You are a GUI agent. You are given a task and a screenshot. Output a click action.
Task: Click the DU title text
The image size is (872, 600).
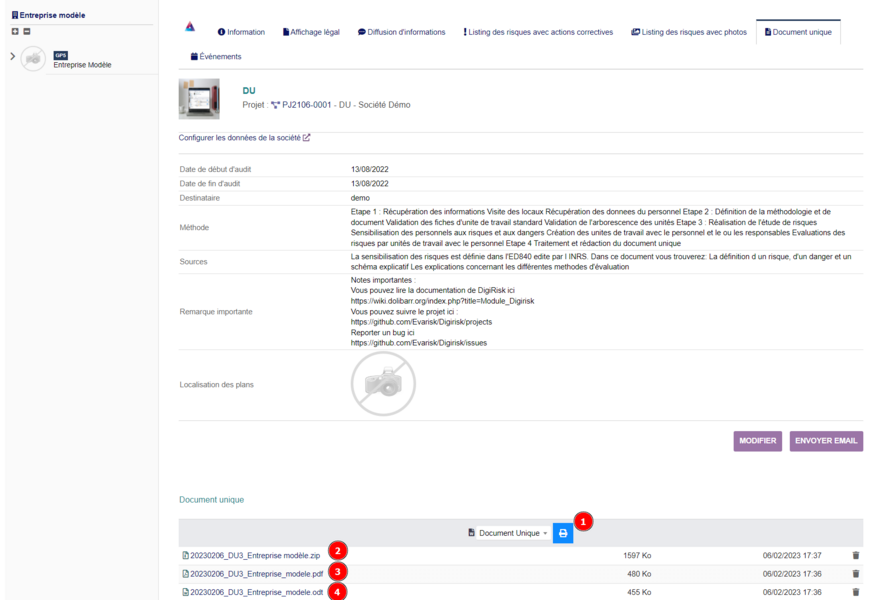click(x=249, y=91)
